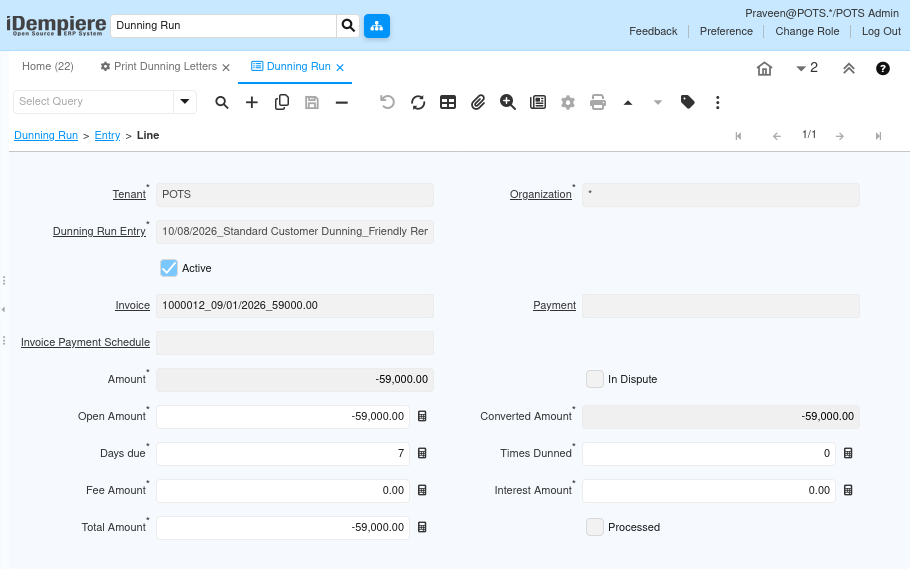Click the Tenant field label
The height and width of the screenshot is (569, 910).
[129, 195]
